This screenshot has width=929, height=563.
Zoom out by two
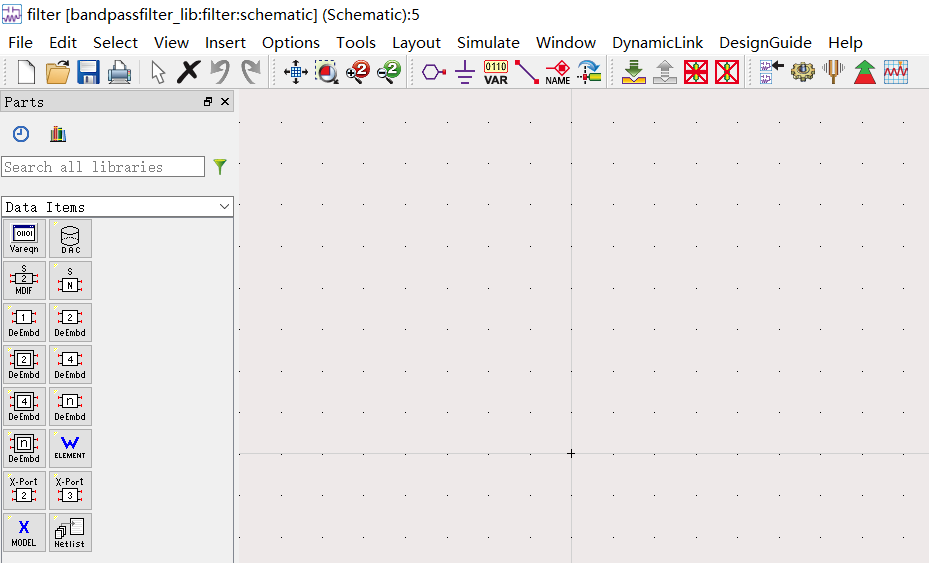[x=389, y=72]
